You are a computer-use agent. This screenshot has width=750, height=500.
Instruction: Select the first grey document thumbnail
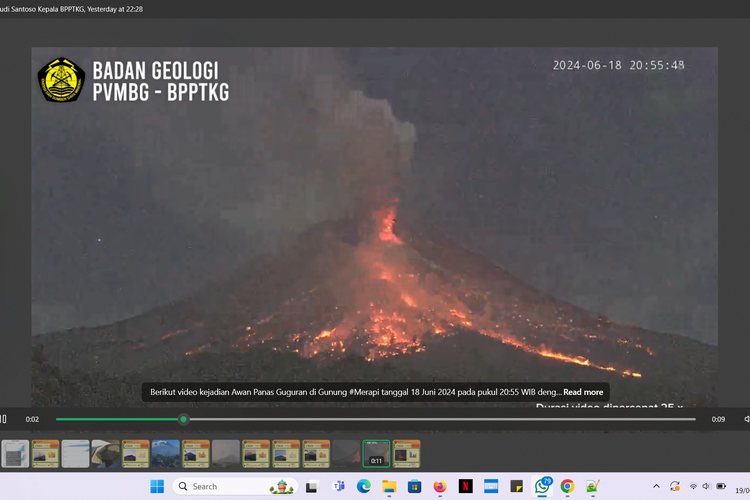click(15, 454)
